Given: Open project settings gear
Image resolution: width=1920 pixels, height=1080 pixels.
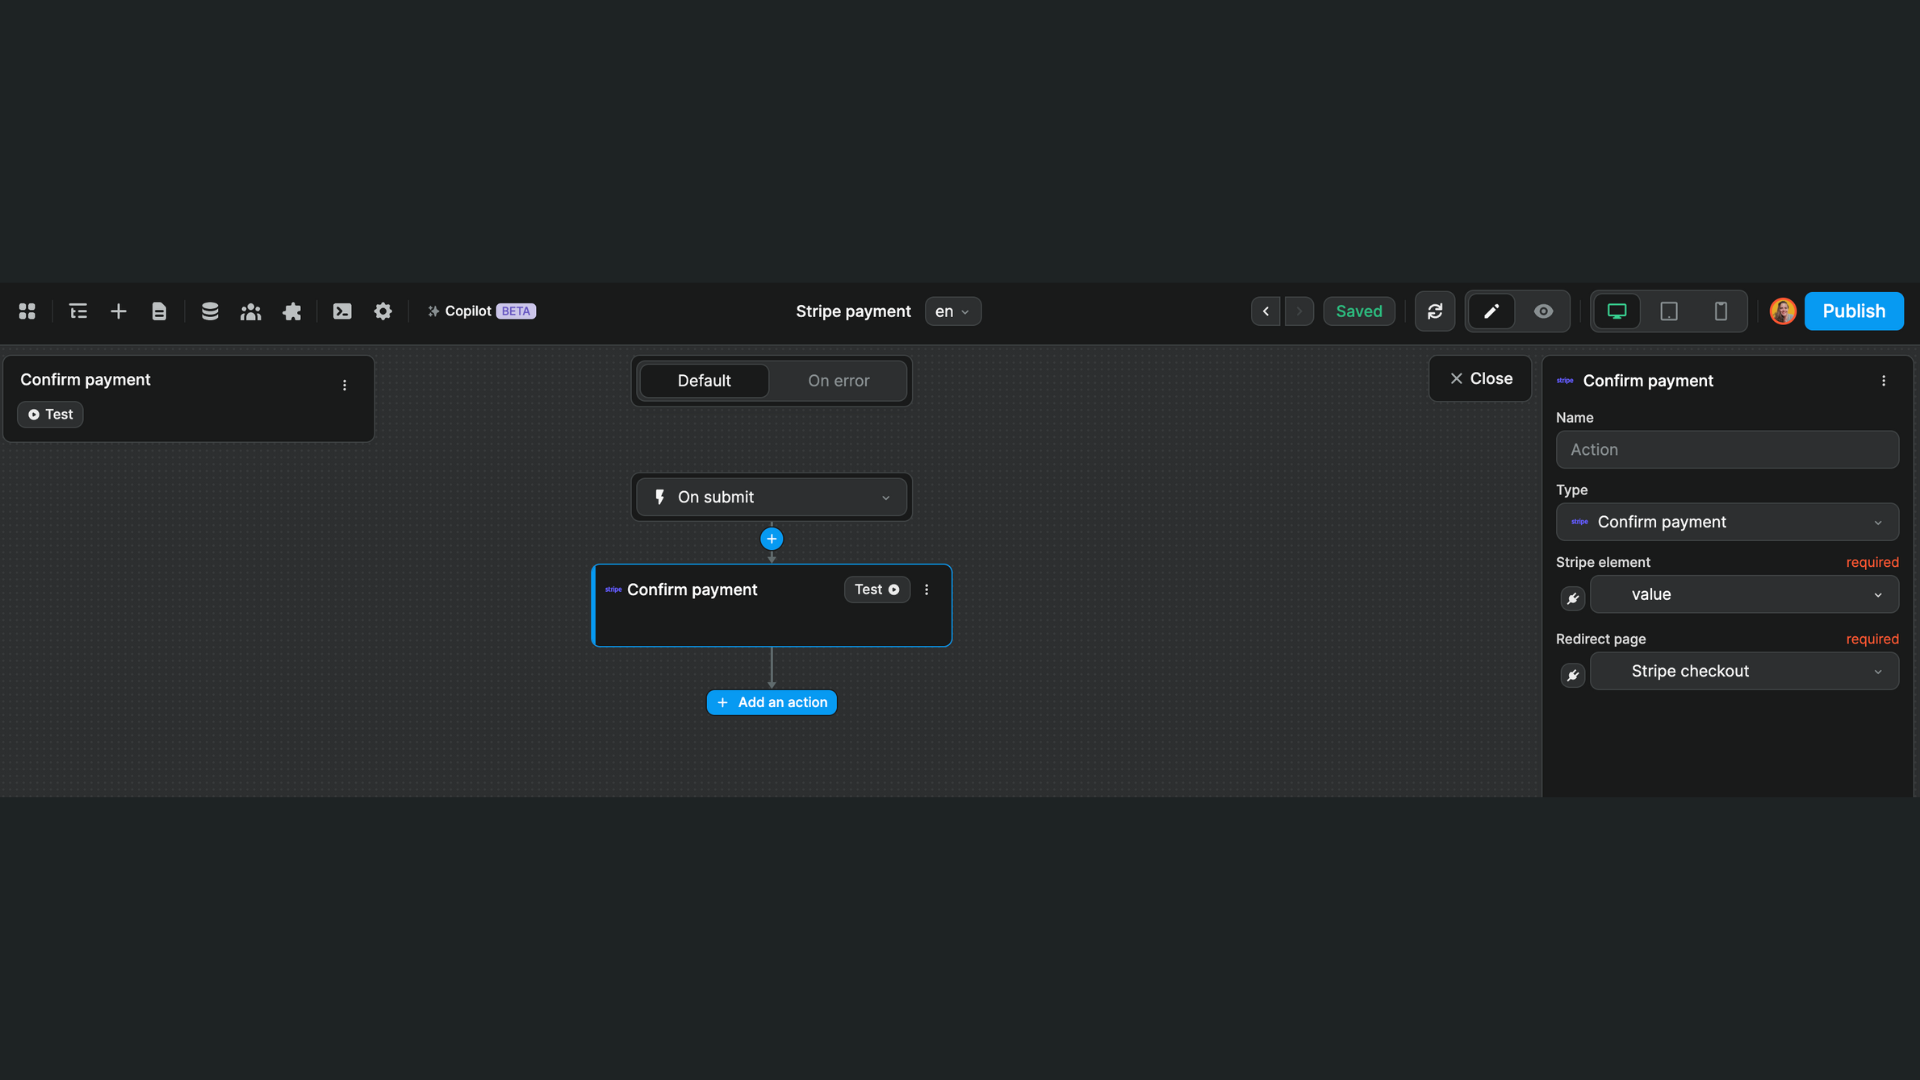Looking at the screenshot, I should 383,311.
